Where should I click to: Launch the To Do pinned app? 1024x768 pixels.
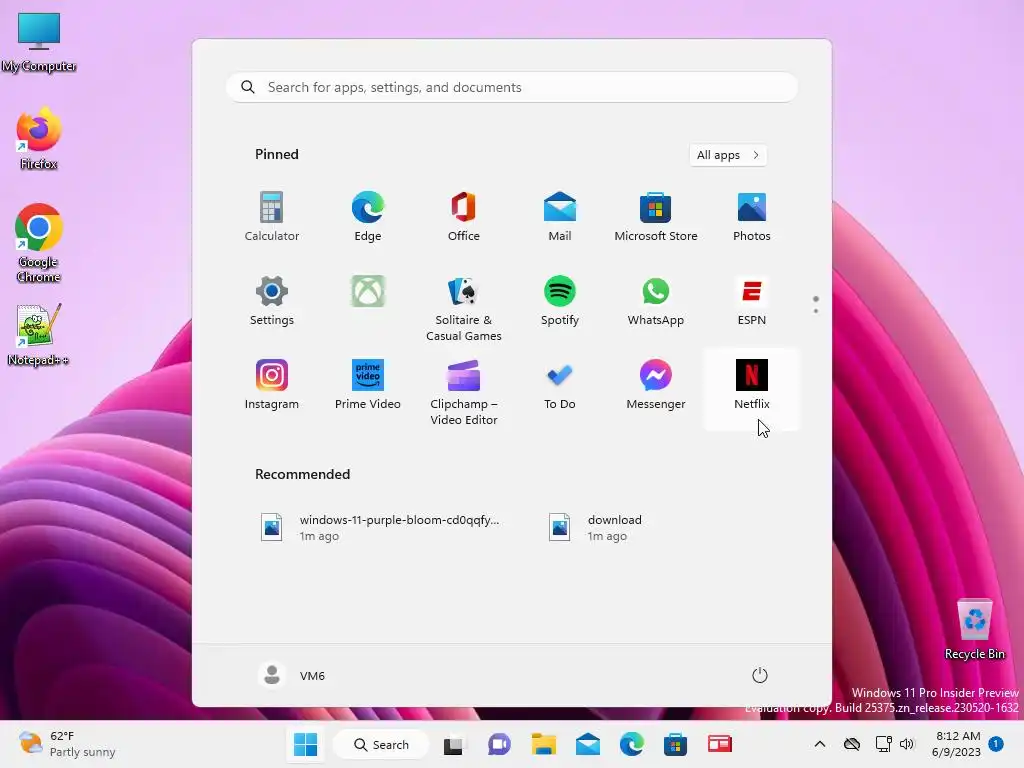pos(560,385)
